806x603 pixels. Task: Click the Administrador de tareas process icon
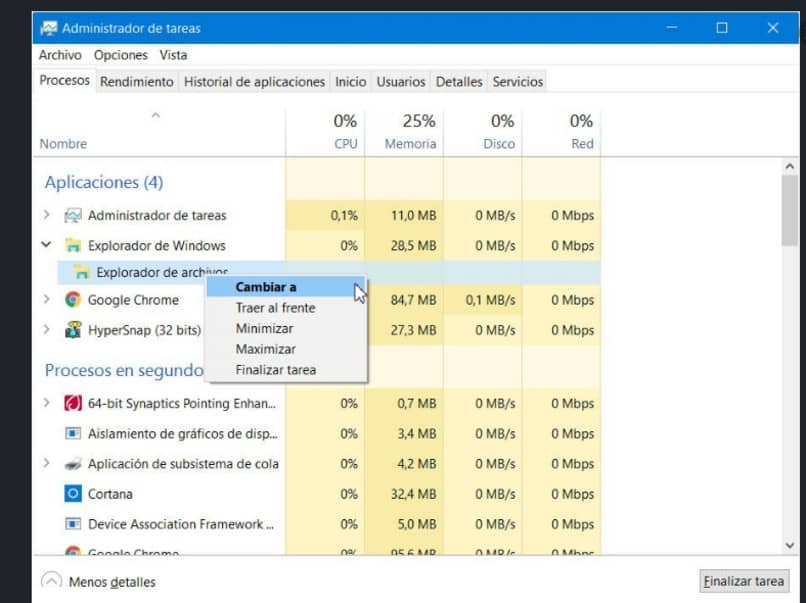(72, 215)
